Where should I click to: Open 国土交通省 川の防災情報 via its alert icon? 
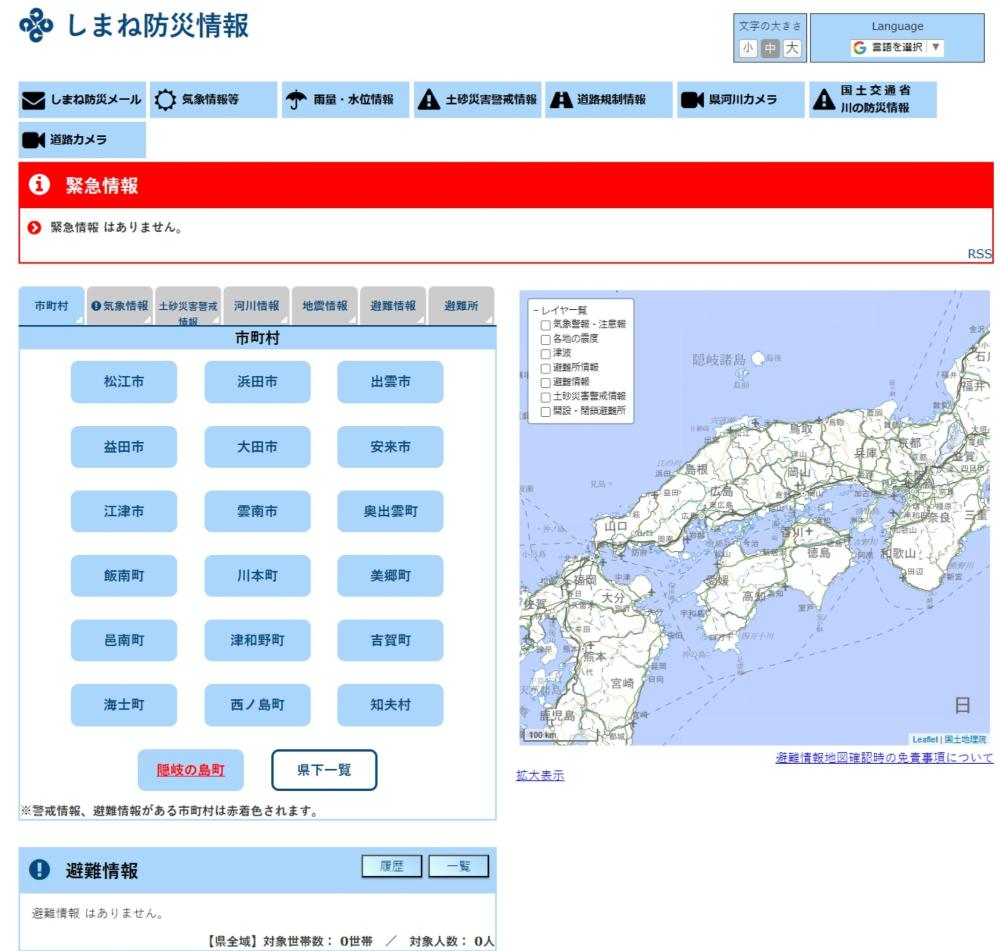coord(824,99)
